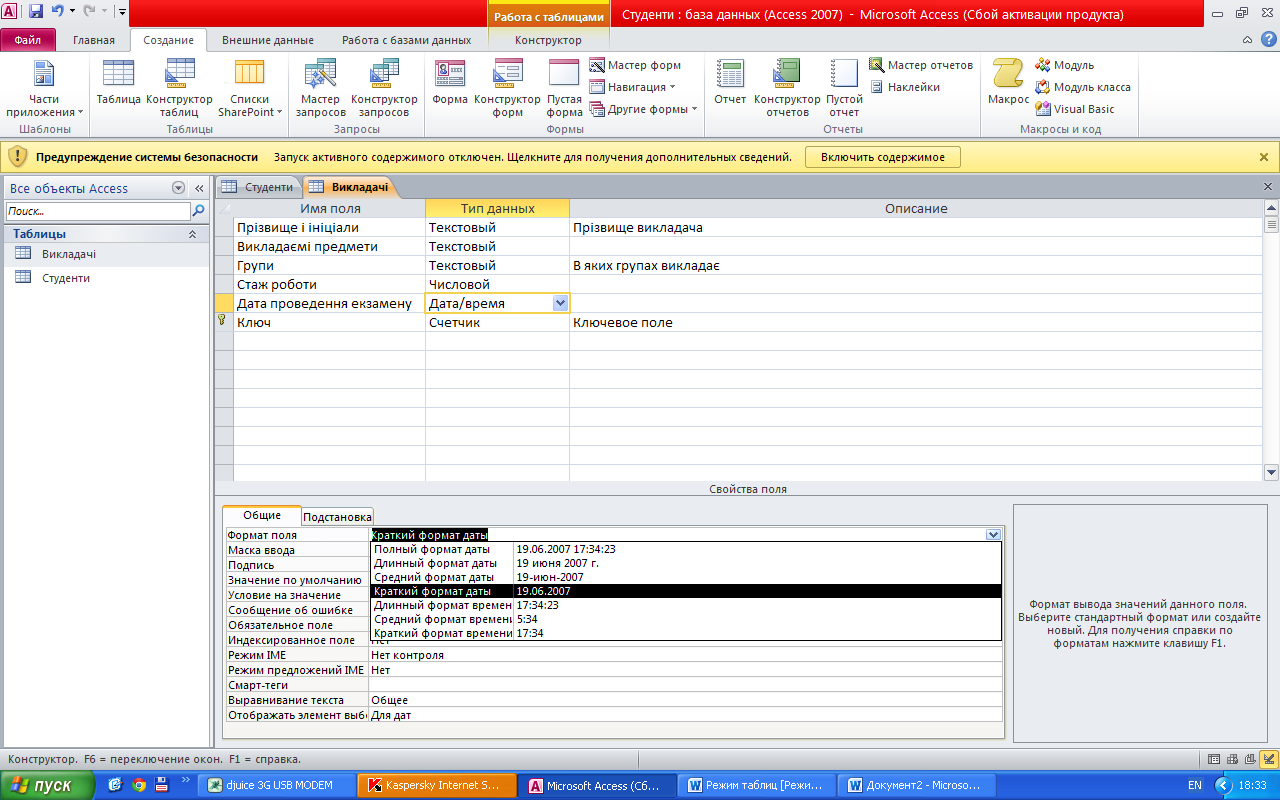Choose Длинный формат времени option
The width and height of the screenshot is (1280, 800).
coord(686,605)
